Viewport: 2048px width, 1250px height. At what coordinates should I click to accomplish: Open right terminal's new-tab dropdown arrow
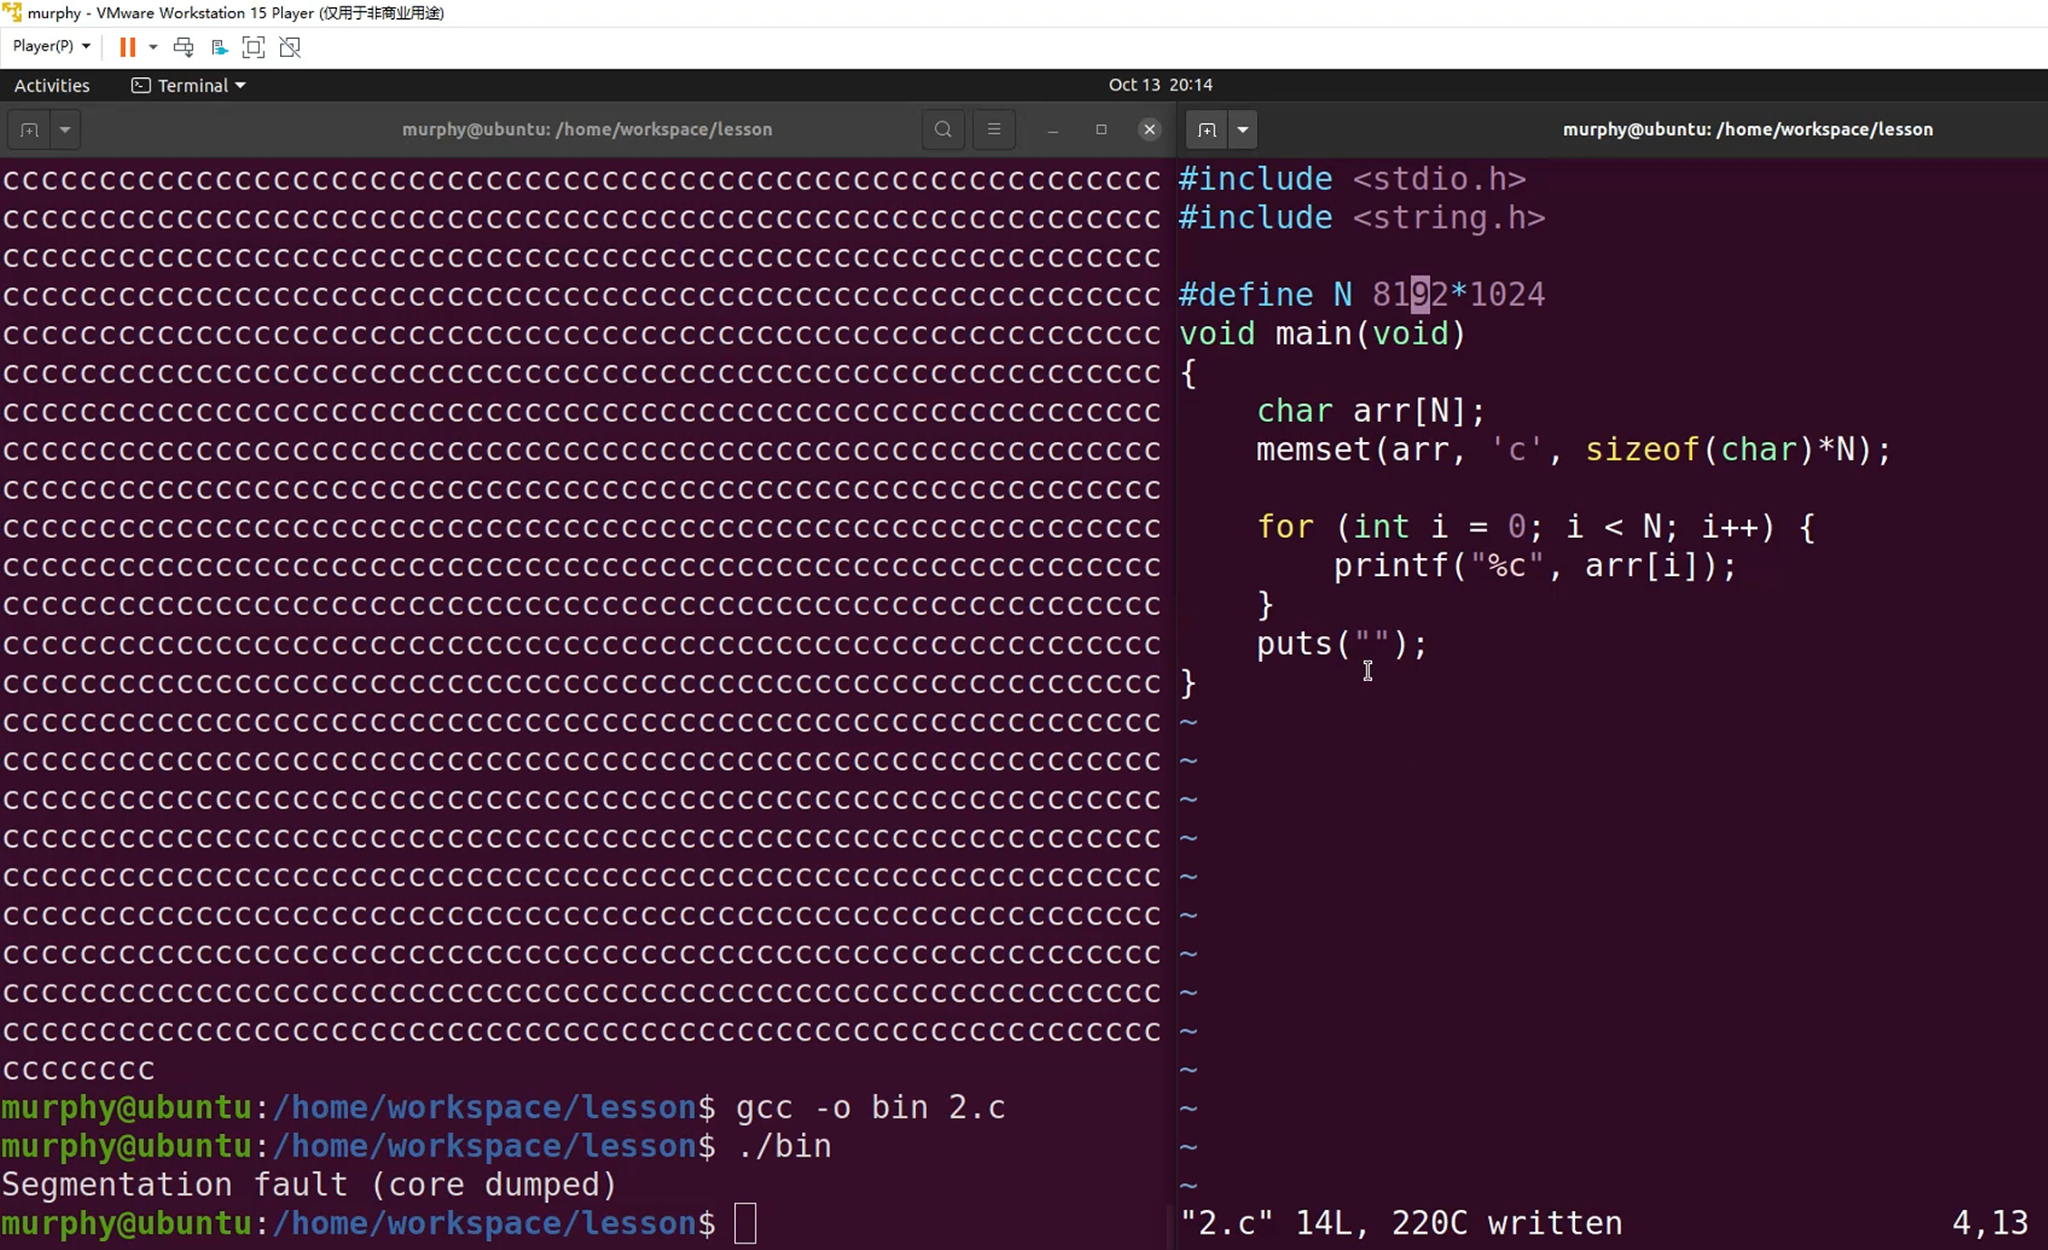pos(1242,130)
